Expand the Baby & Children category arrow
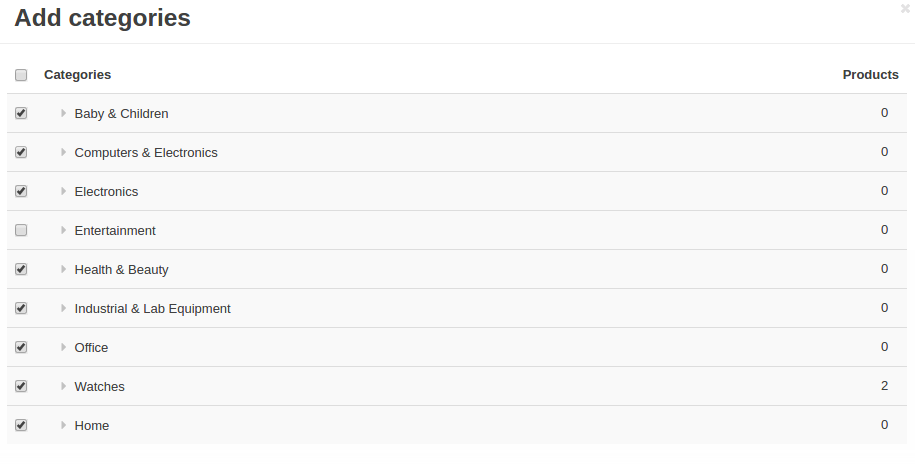 (x=64, y=113)
